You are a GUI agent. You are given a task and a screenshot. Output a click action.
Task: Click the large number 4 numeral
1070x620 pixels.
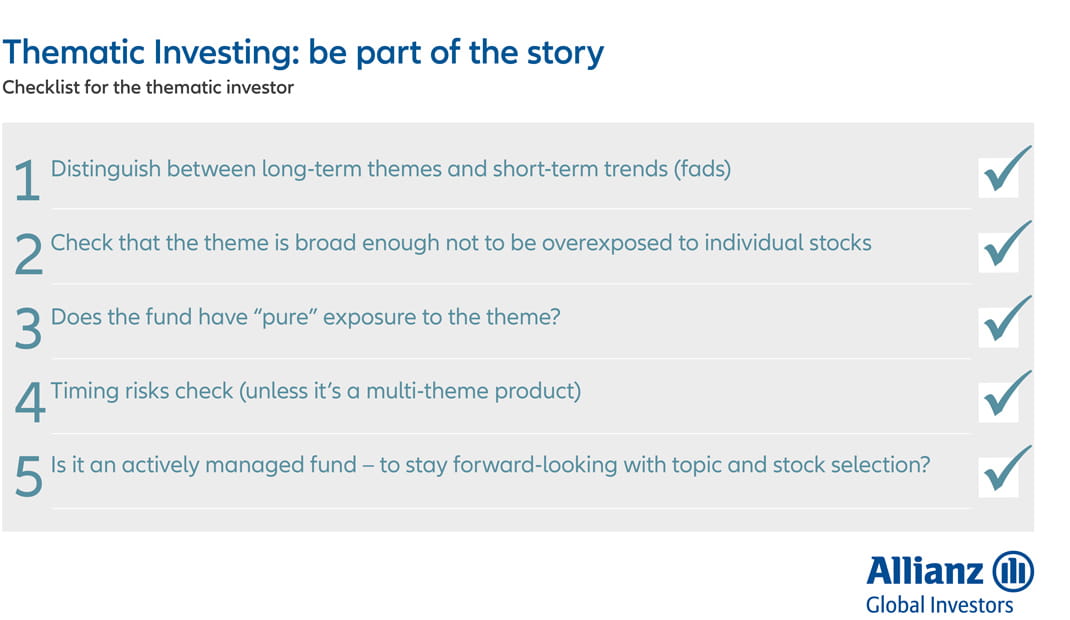[30, 402]
